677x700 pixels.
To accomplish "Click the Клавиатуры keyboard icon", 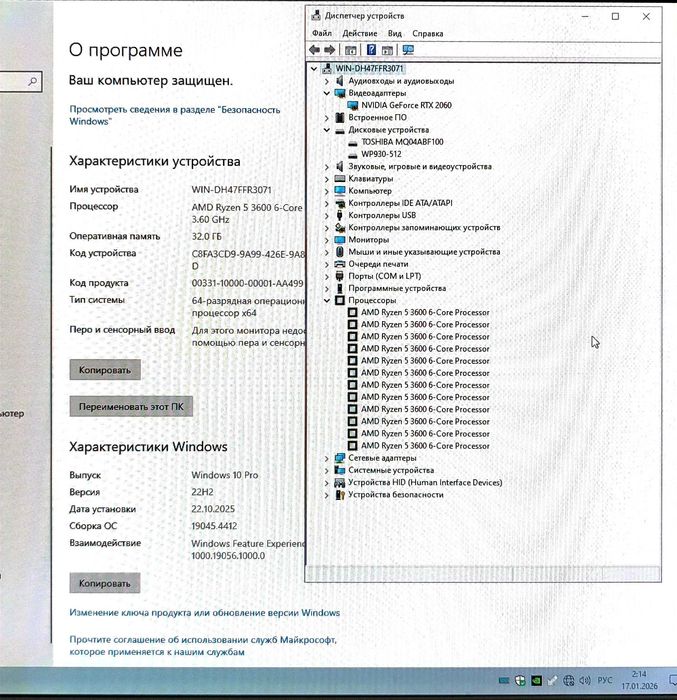I will tap(340, 179).
